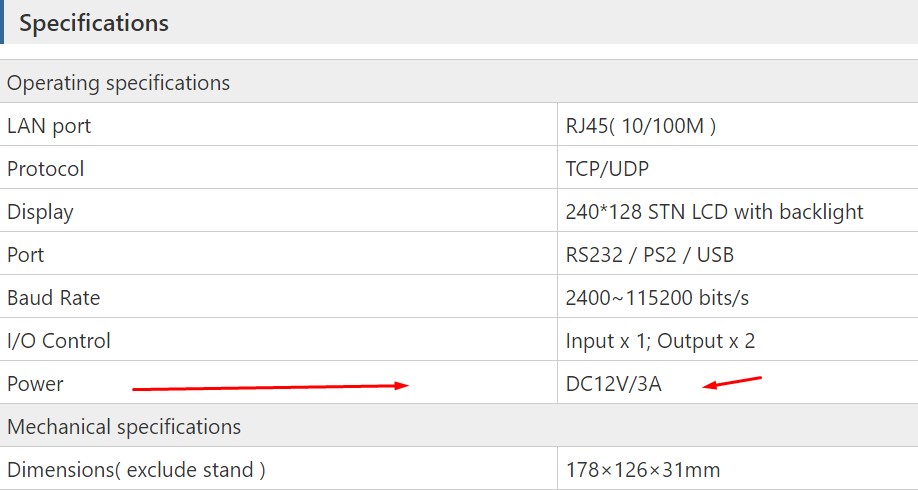918x490 pixels.
Task: Click the Port row label
Action: (x=25, y=255)
